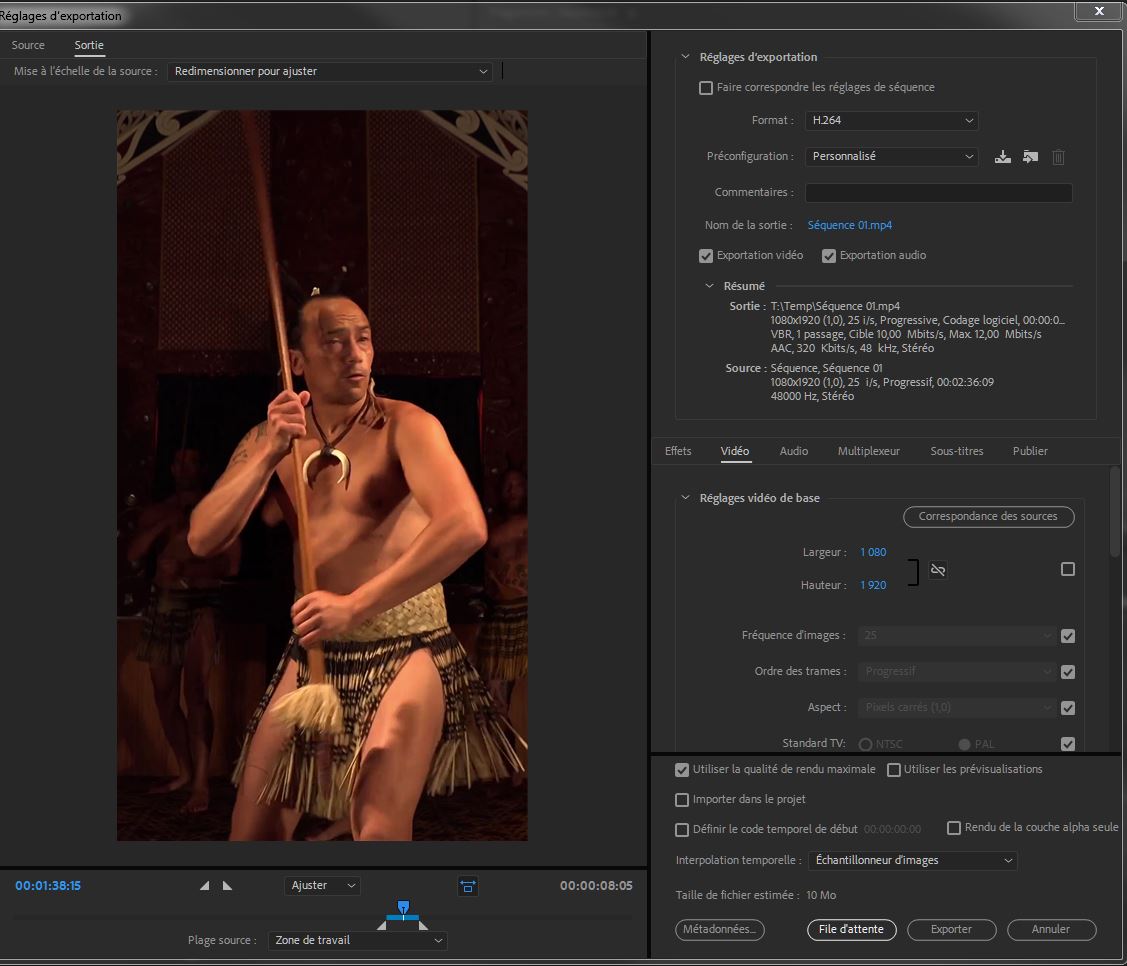Click the import preset icon
Image resolution: width=1127 pixels, height=966 pixels.
(1030, 157)
